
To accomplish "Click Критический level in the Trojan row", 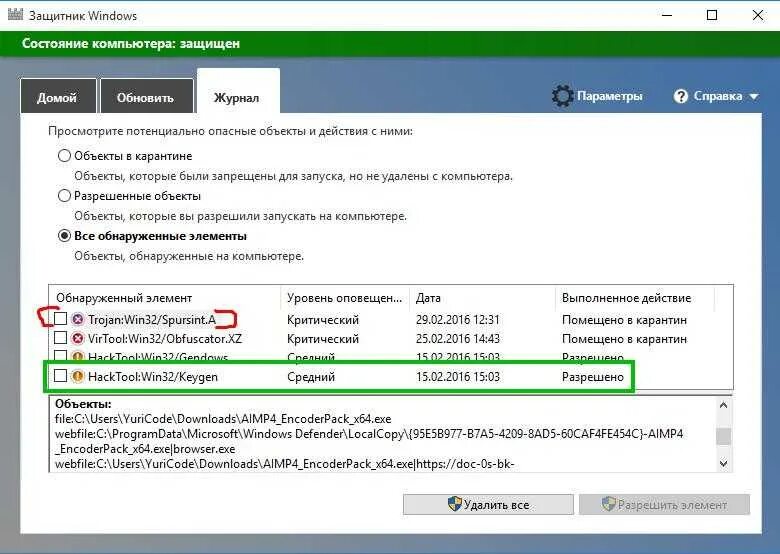I will tap(323, 320).
